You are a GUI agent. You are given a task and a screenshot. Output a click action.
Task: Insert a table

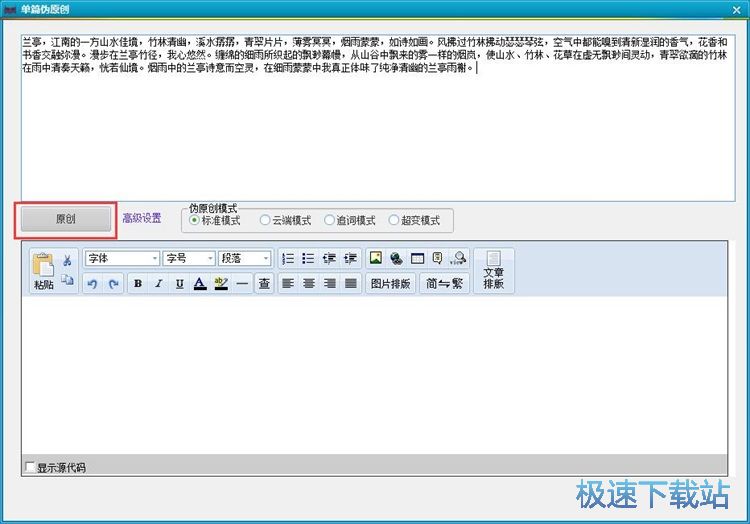pos(418,258)
